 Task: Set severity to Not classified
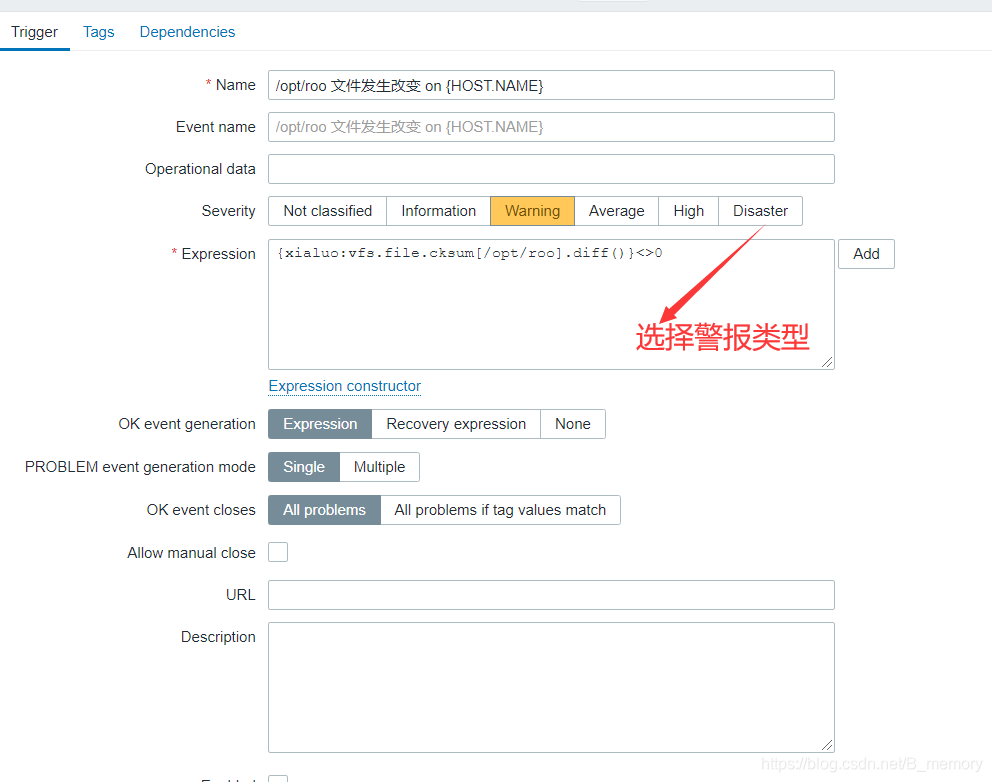click(x=327, y=211)
